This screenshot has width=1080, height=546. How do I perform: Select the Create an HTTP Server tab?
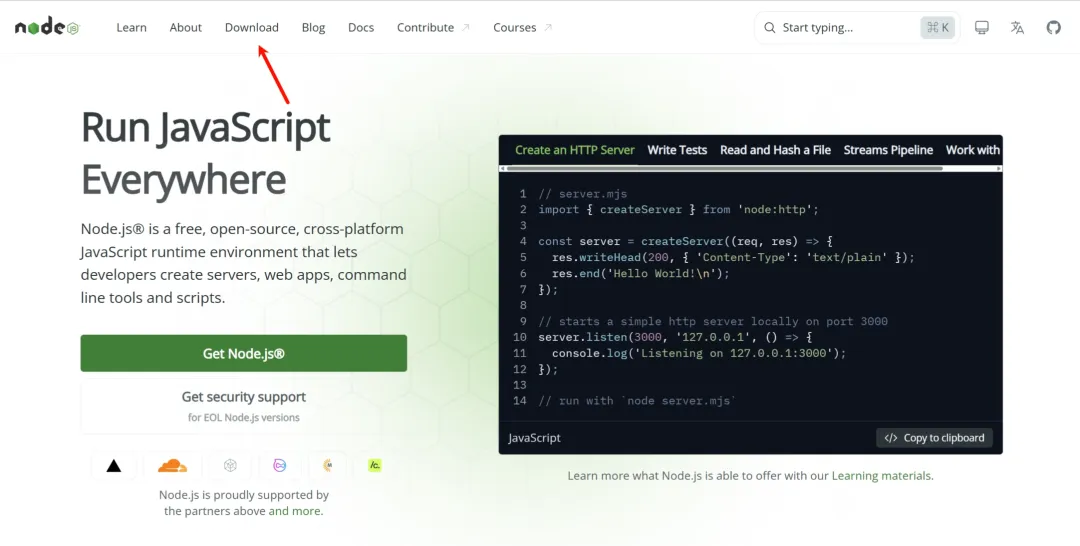[x=574, y=150]
